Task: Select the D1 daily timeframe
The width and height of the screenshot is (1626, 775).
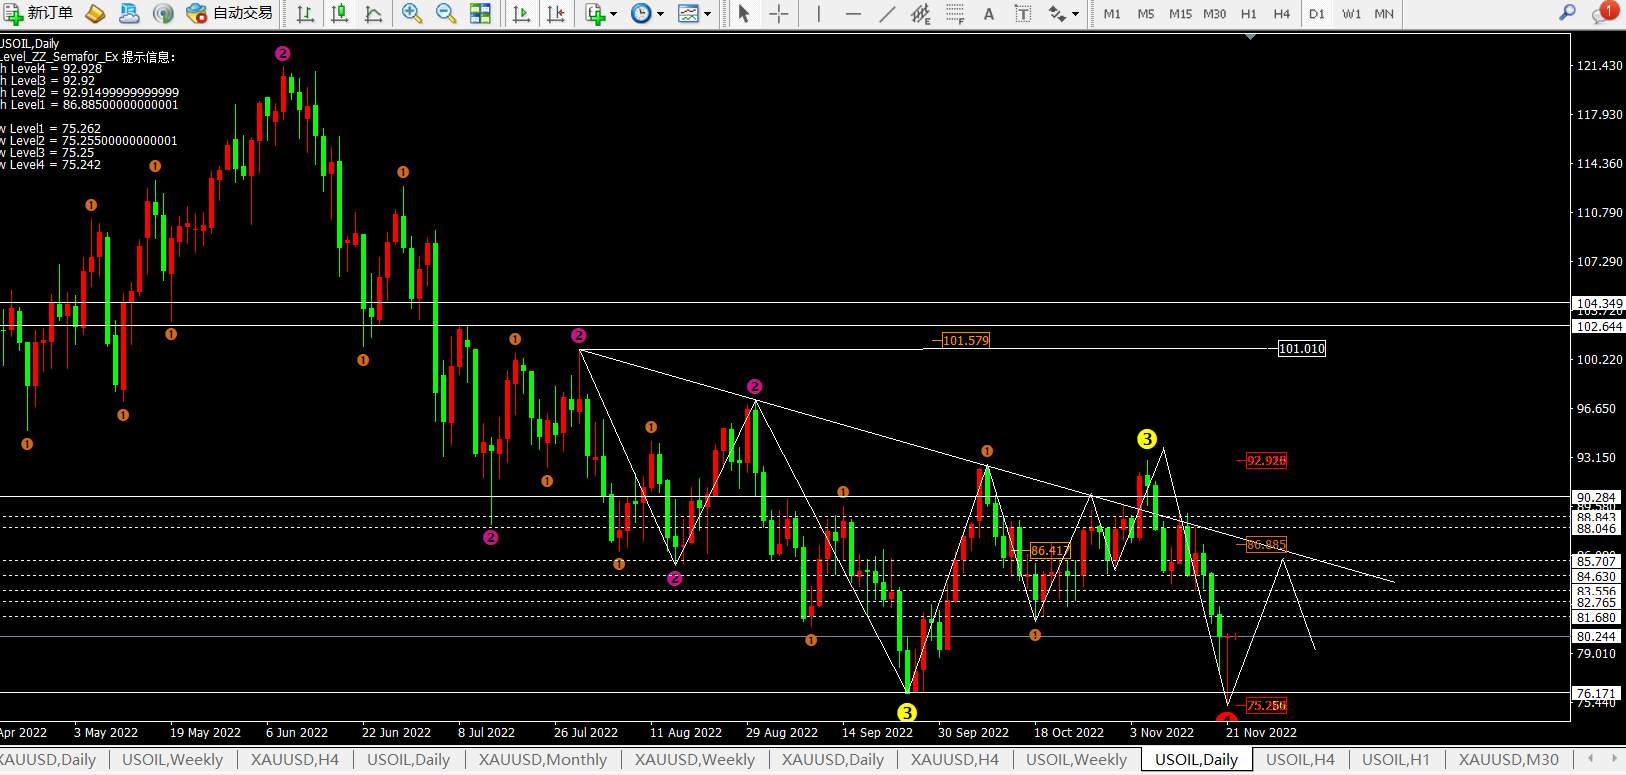Action: click(1316, 13)
